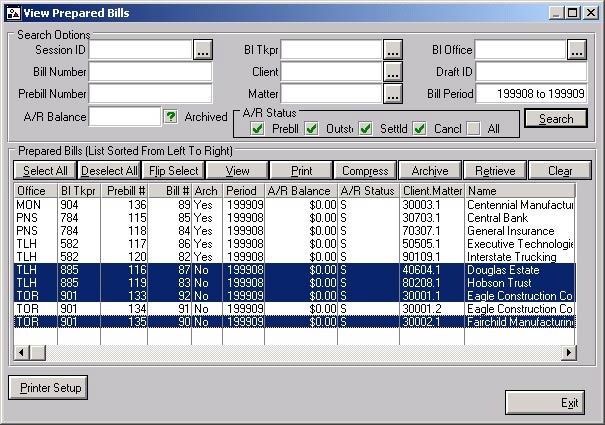Select the Eagle Construction row with matter 30001.2
The image size is (605, 425).
(294, 309)
